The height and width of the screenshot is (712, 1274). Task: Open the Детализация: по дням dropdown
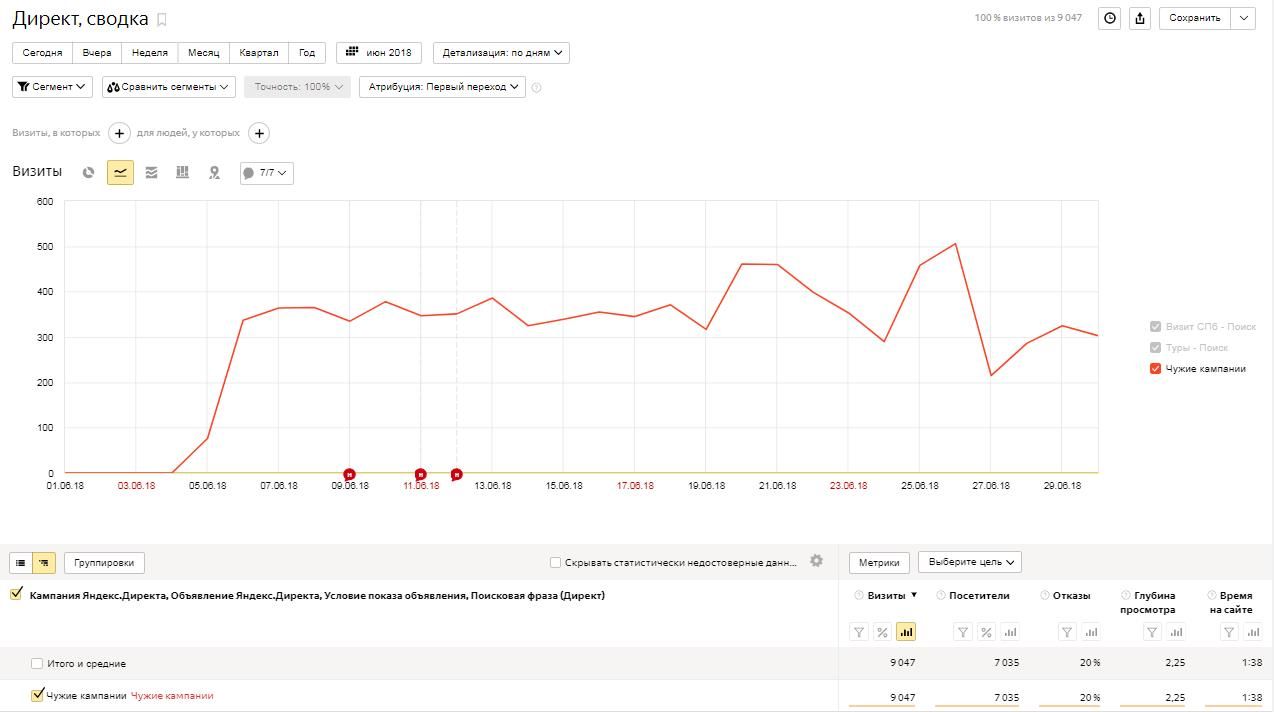501,53
